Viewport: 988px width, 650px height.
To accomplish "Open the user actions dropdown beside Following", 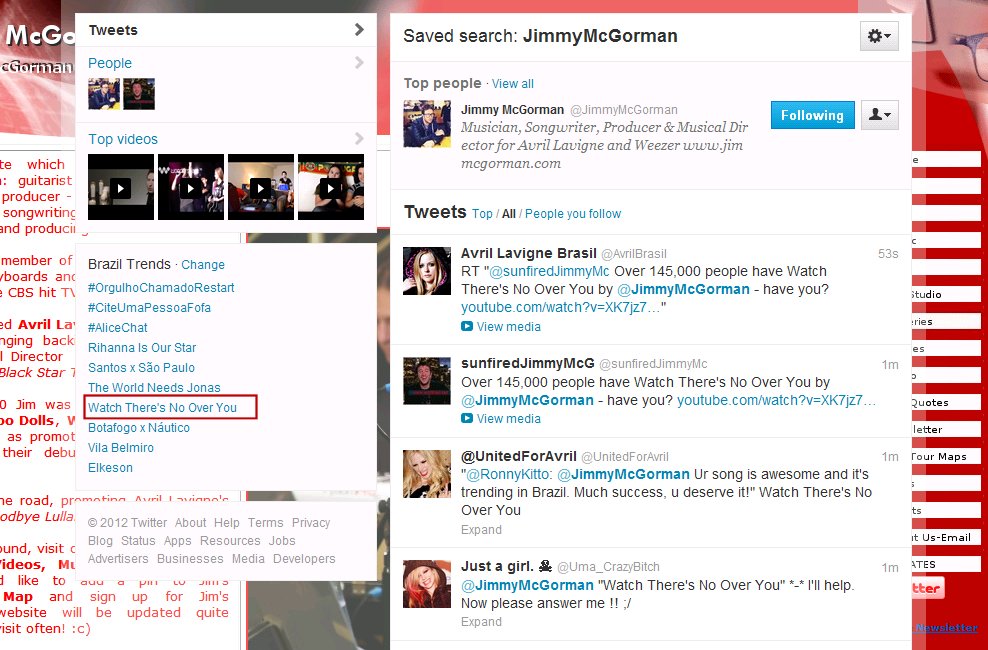I will [x=880, y=115].
